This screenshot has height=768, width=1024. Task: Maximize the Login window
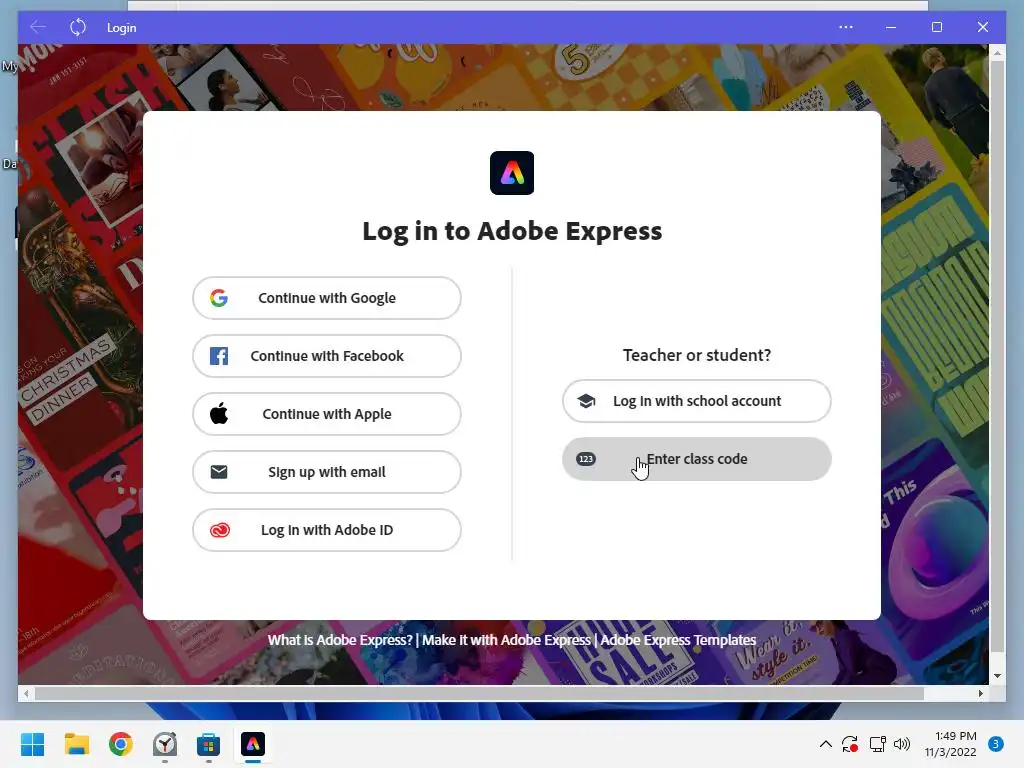[936, 27]
